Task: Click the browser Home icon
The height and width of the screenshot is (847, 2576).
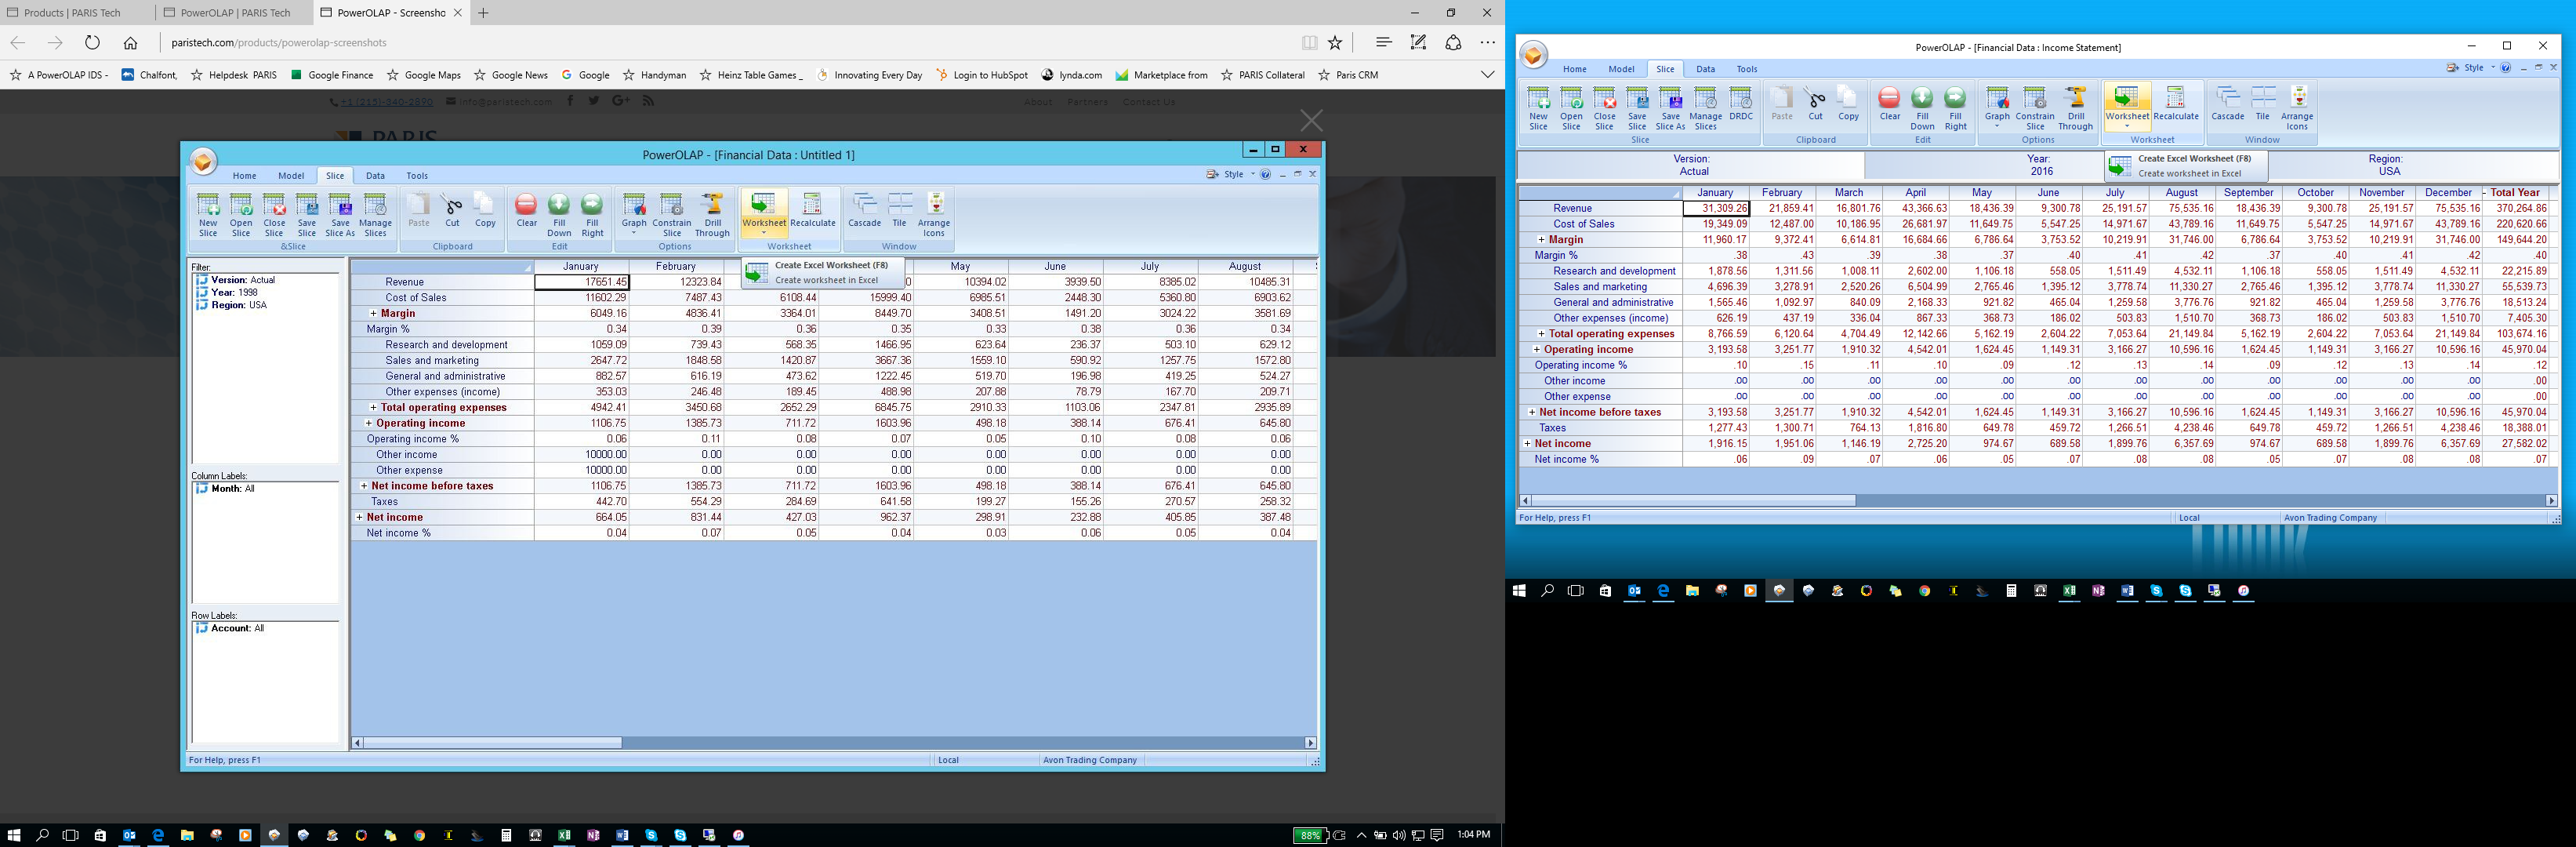Action: (130, 42)
